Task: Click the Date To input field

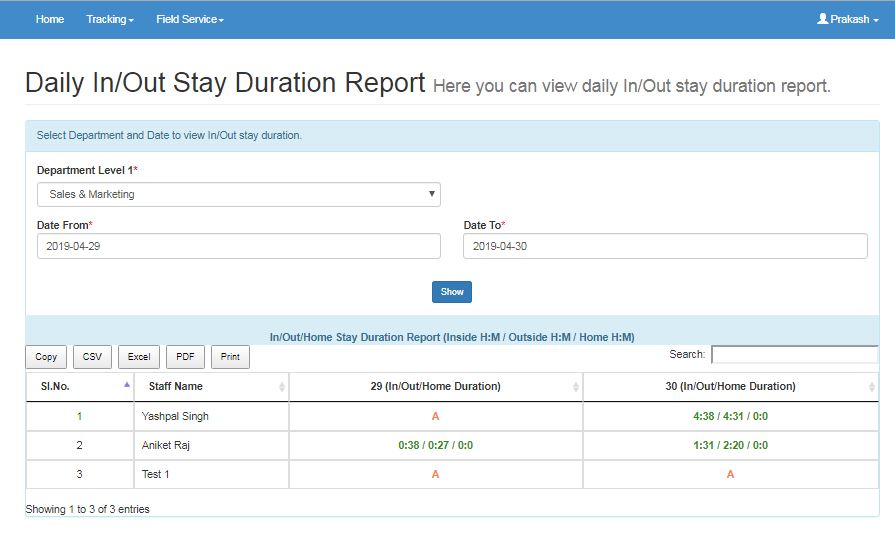Action: pyautogui.click(x=665, y=246)
